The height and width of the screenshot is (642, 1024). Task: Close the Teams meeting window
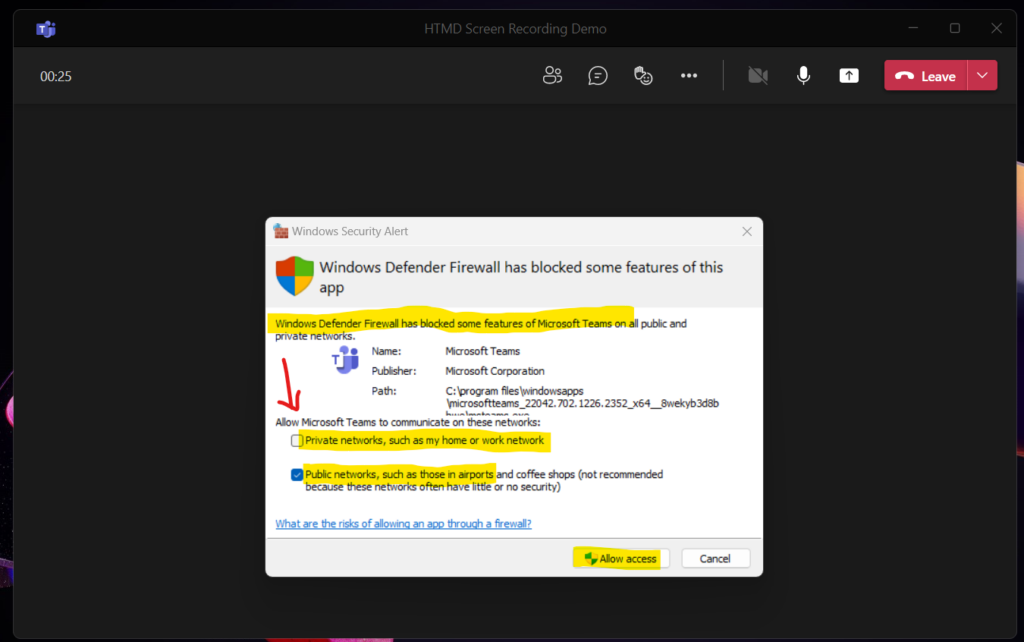997,28
